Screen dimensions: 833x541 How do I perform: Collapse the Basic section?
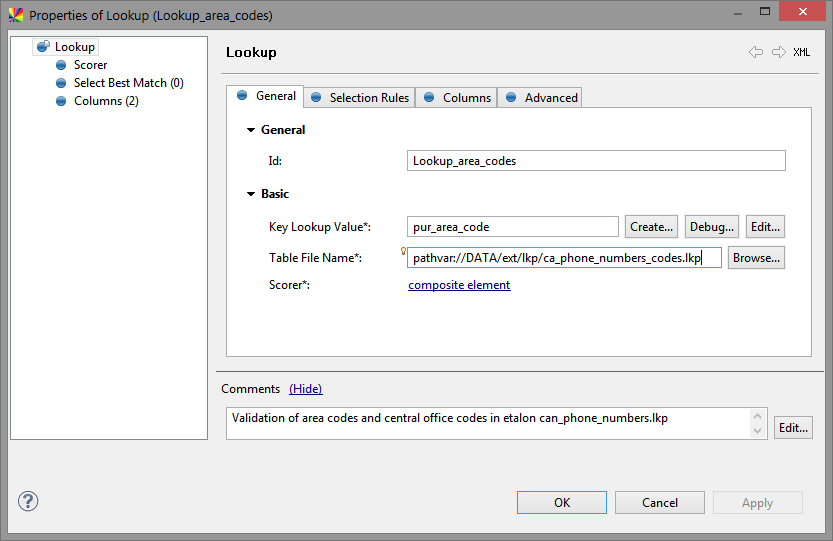[x=250, y=194]
